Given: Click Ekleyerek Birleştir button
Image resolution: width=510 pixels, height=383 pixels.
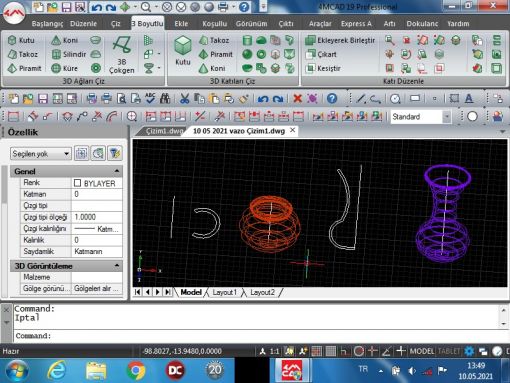Looking at the screenshot, I should [340, 40].
